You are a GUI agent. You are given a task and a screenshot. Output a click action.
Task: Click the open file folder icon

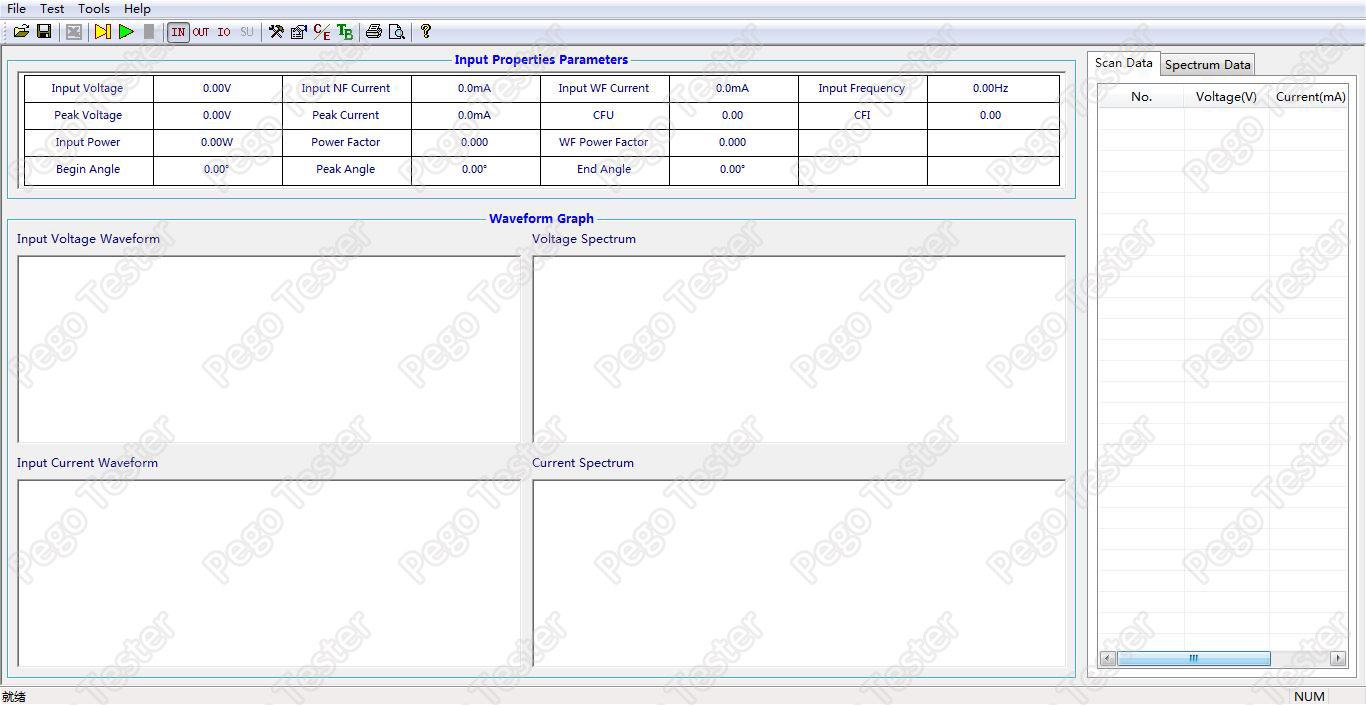pyautogui.click(x=21, y=32)
